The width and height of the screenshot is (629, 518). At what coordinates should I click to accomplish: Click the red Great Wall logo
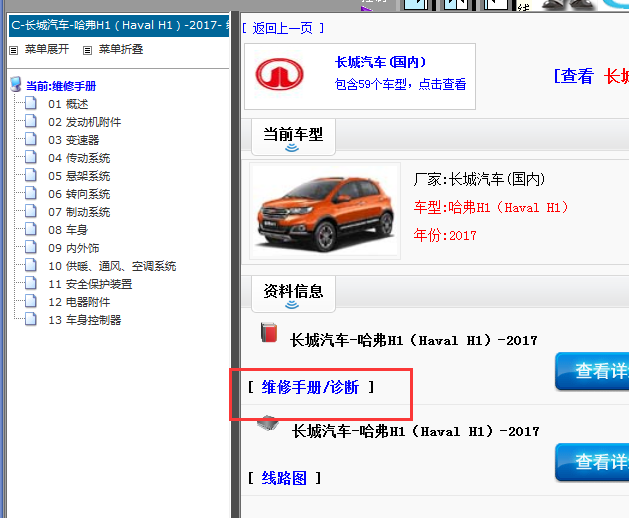tap(280, 75)
